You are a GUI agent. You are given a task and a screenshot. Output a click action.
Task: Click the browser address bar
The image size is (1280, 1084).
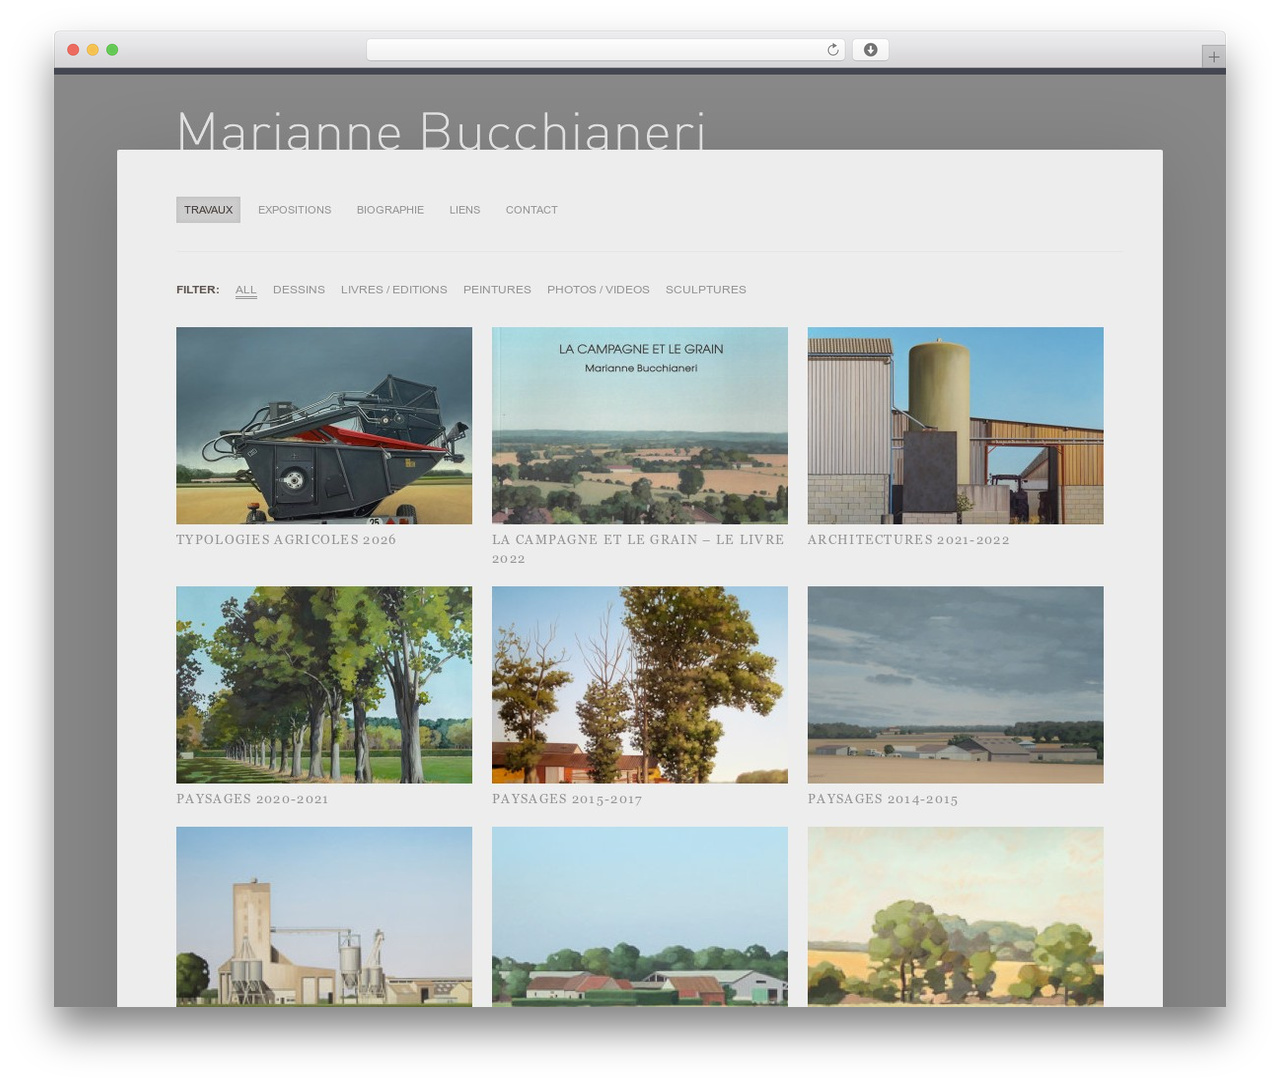[x=606, y=50]
